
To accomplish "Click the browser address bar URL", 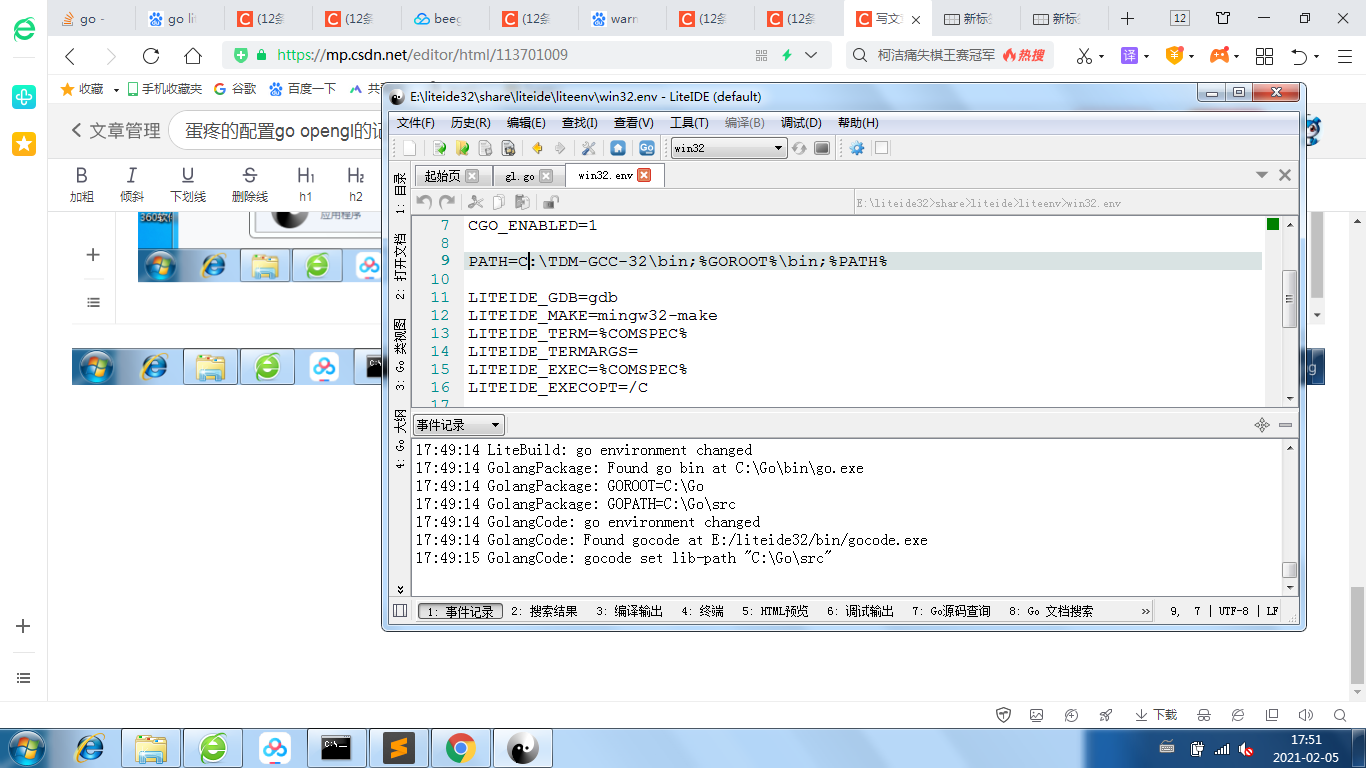I will tap(422, 55).
